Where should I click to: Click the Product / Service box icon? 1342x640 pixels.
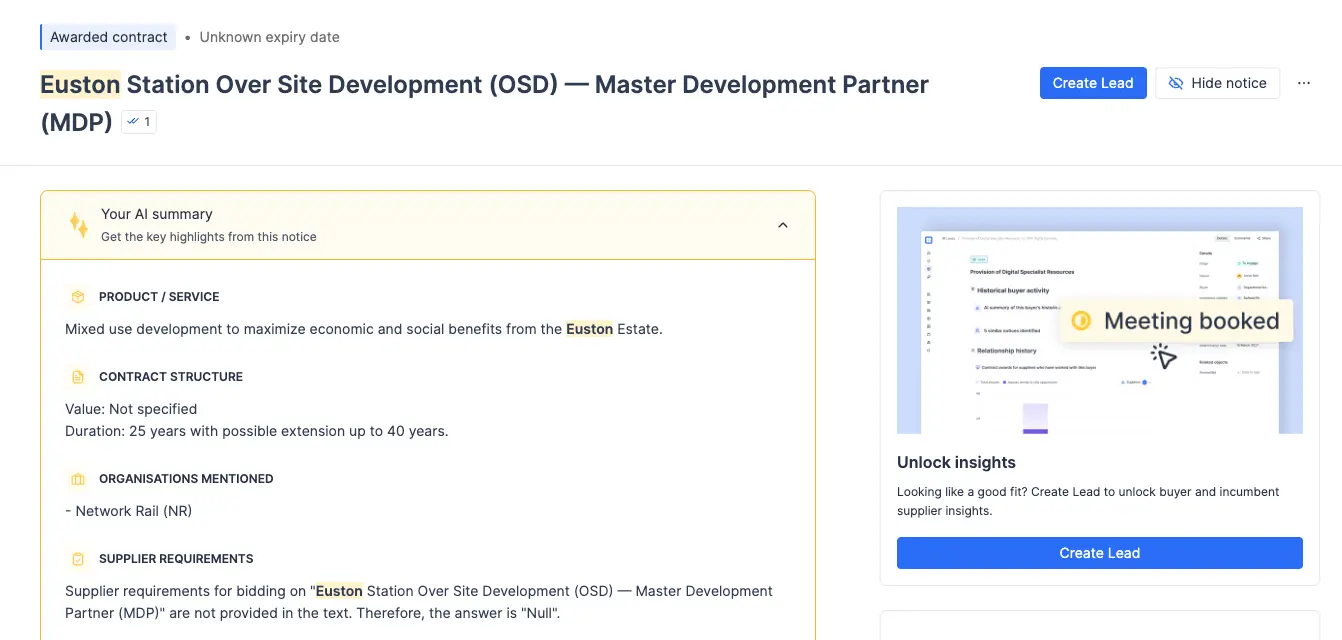[78, 297]
